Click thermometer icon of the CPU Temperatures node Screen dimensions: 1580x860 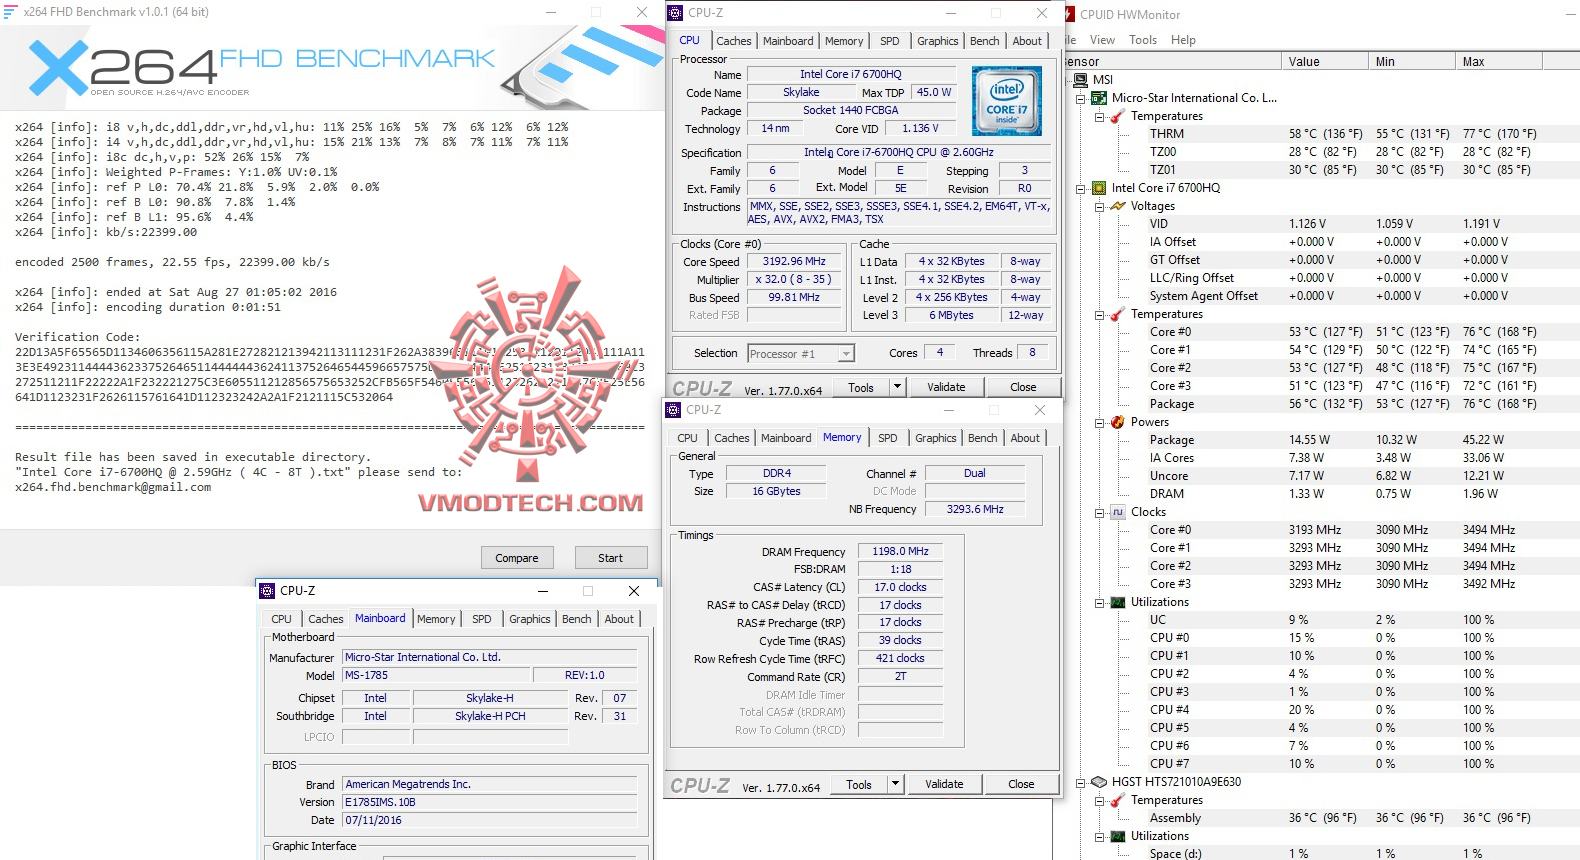click(x=1118, y=314)
